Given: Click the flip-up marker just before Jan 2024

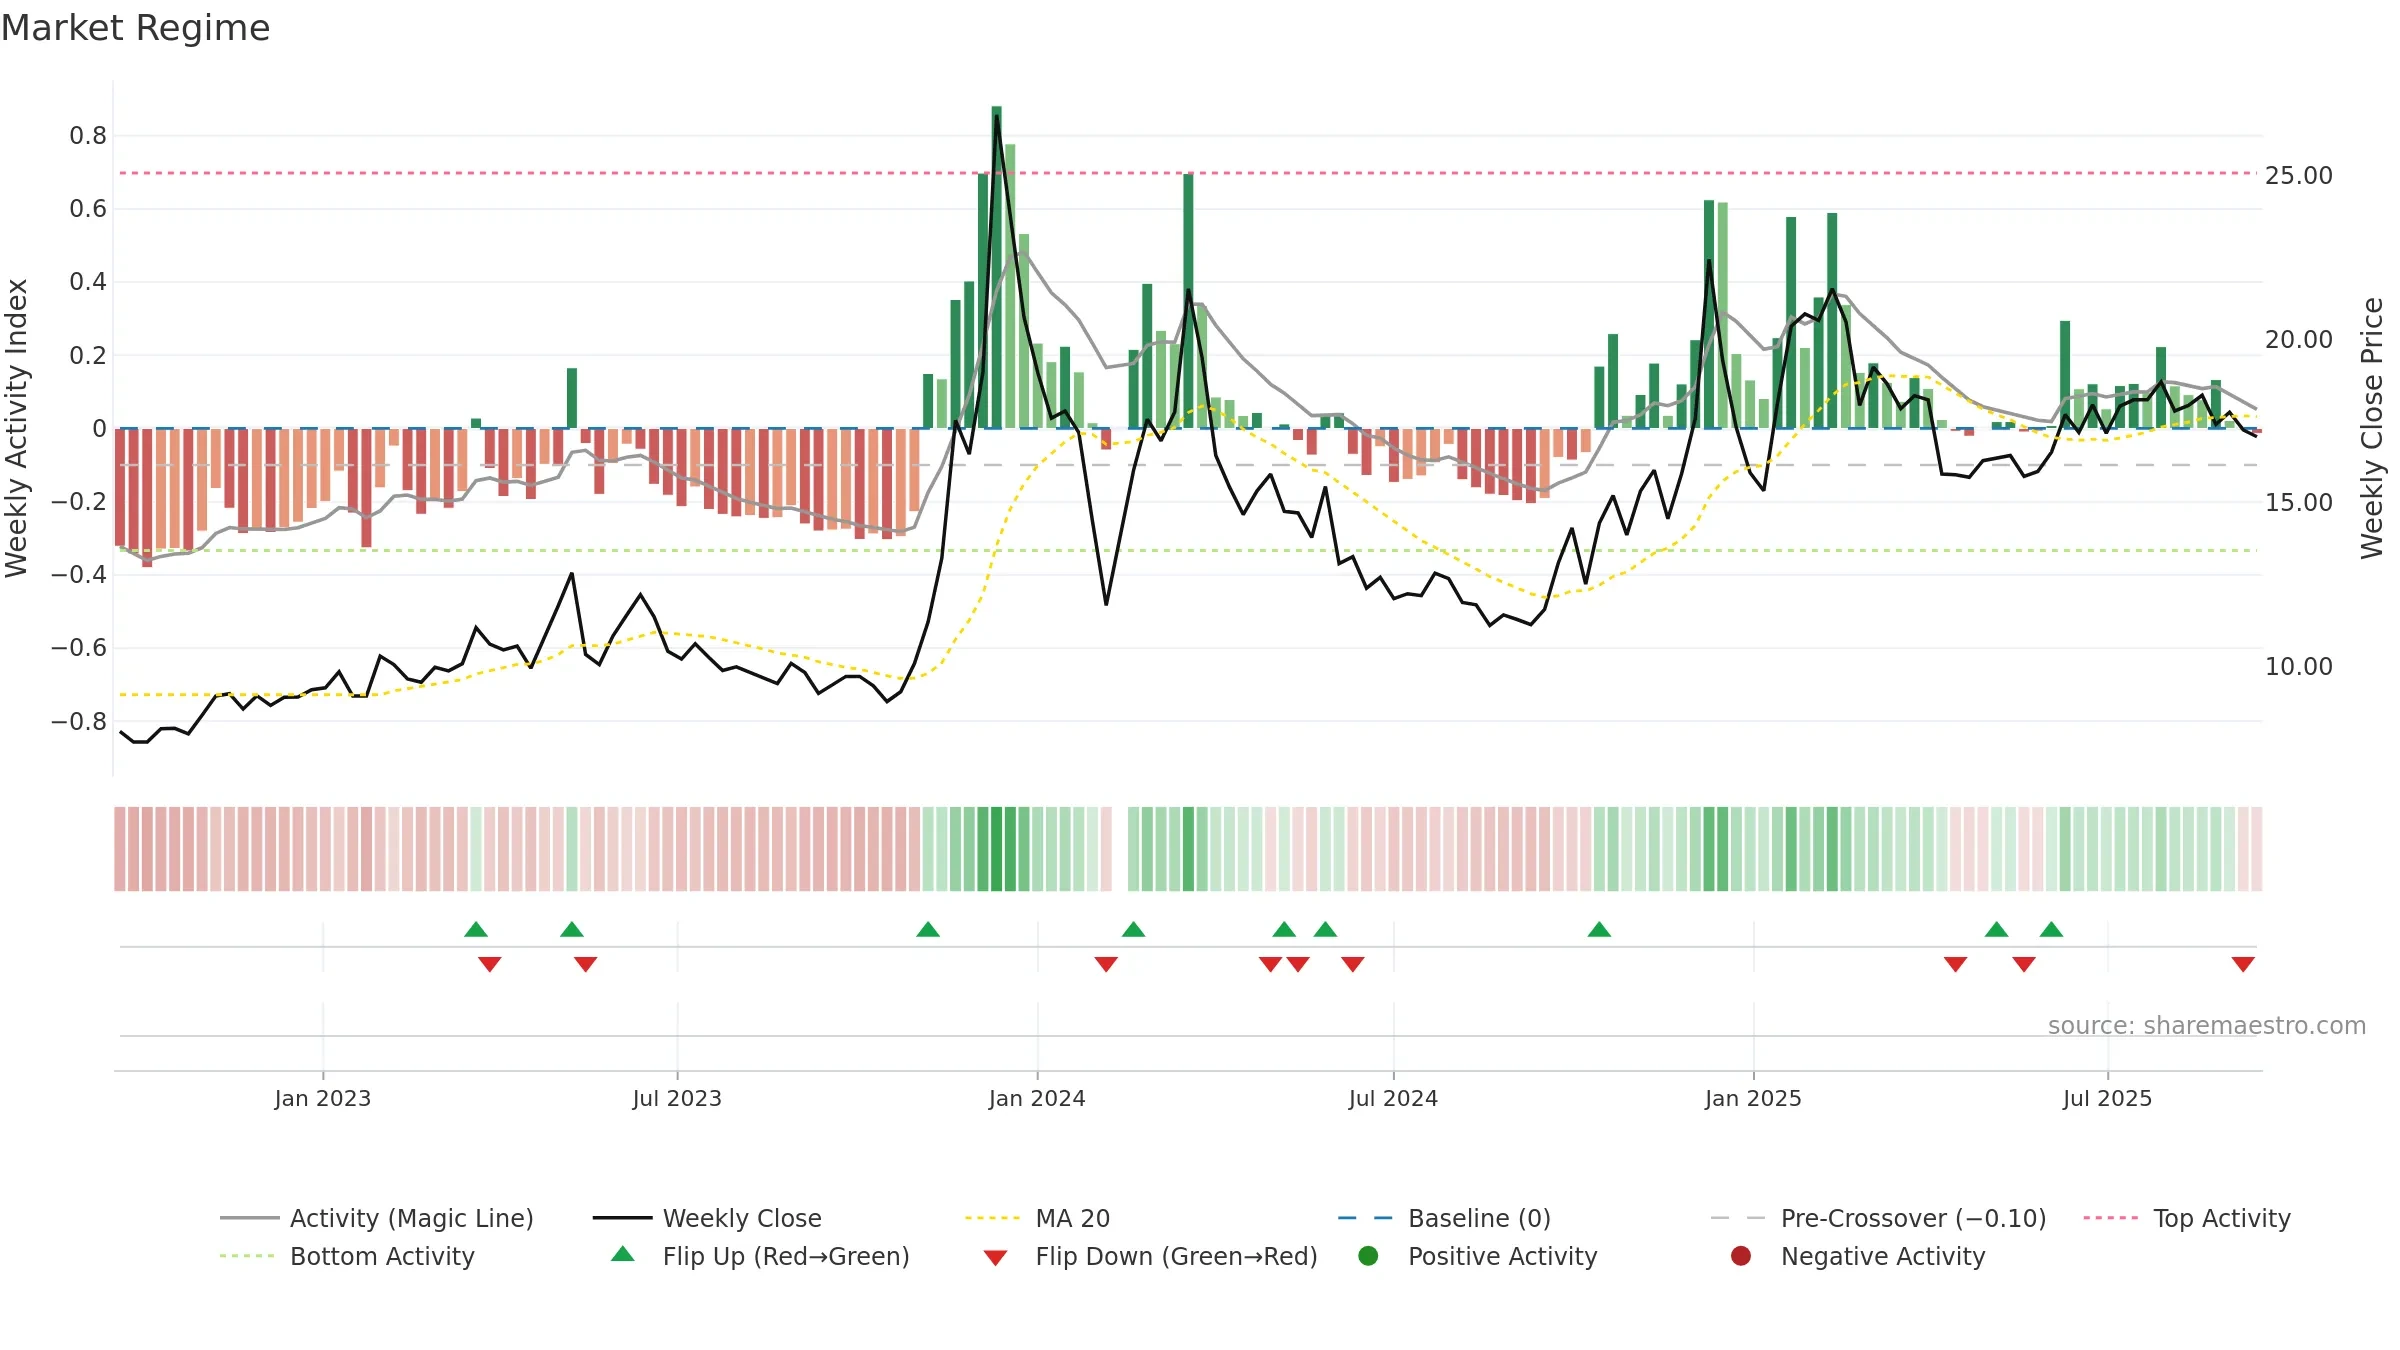Looking at the screenshot, I should pos(928,929).
